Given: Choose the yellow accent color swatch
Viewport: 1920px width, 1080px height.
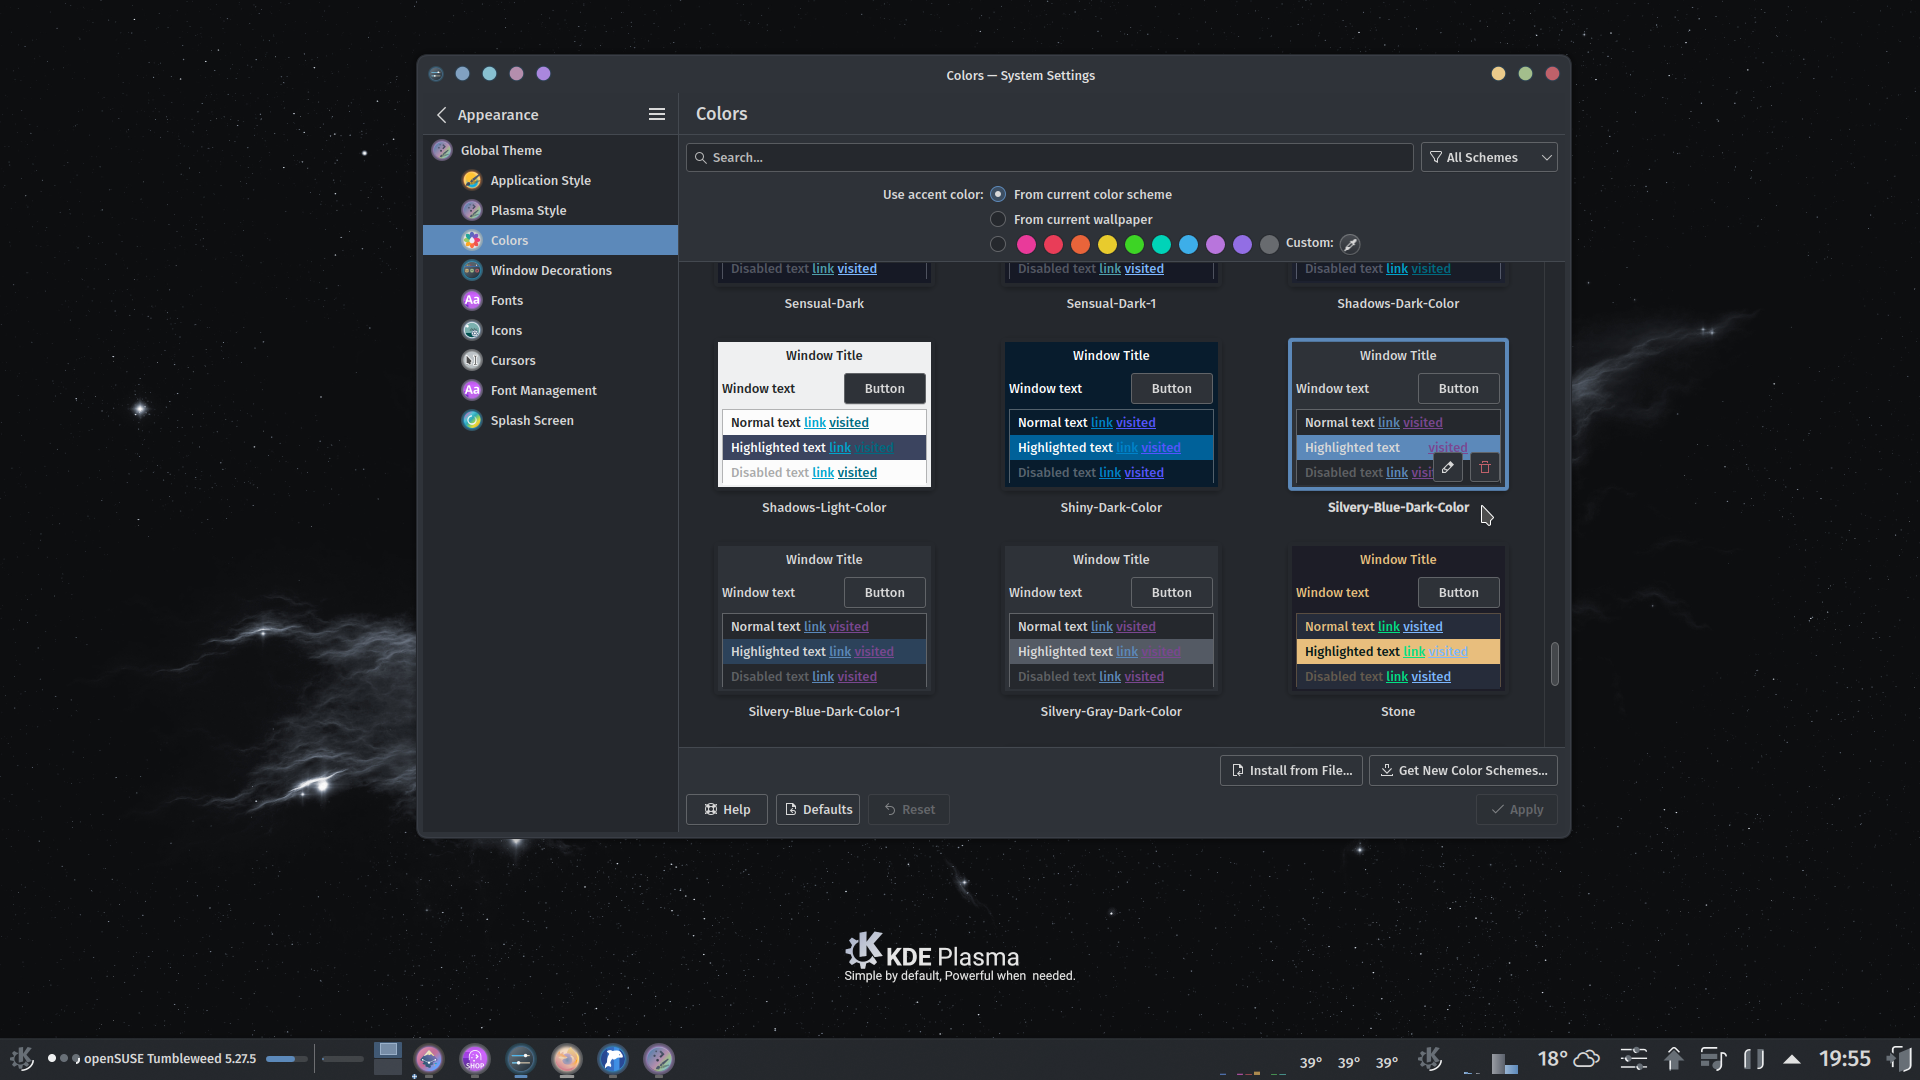Looking at the screenshot, I should tap(1107, 244).
